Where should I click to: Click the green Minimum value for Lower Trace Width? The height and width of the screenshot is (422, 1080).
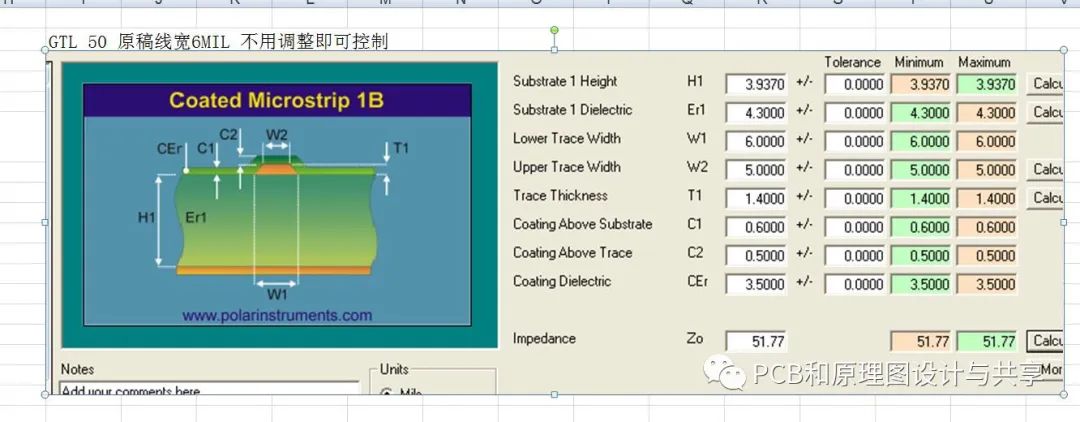tap(920, 142)
